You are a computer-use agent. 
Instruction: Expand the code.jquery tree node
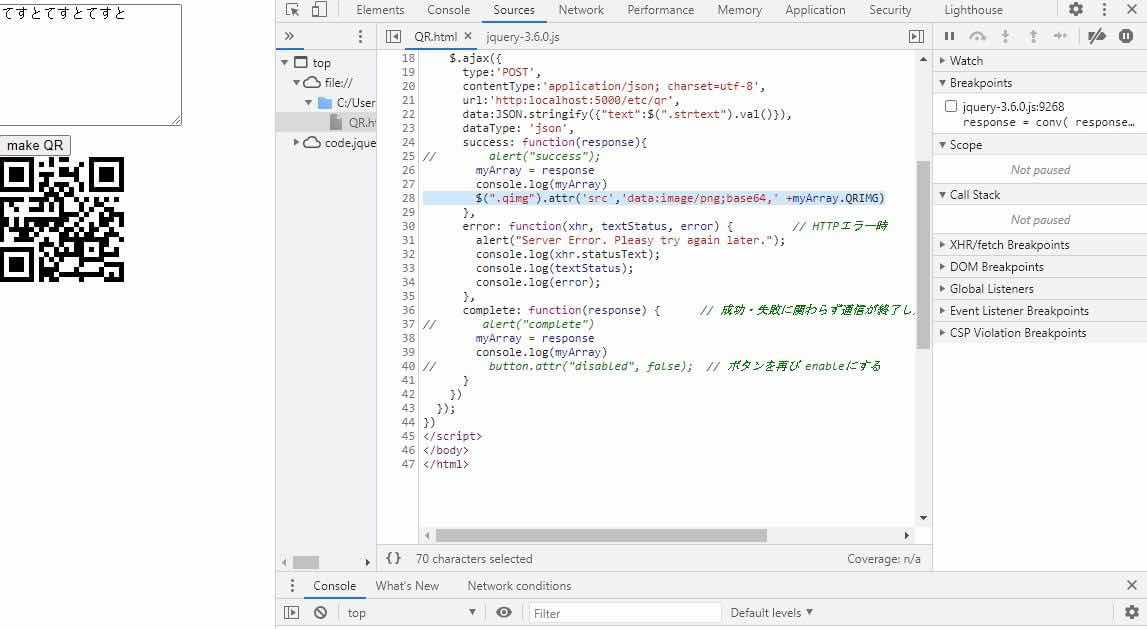(x=296, y=142)
